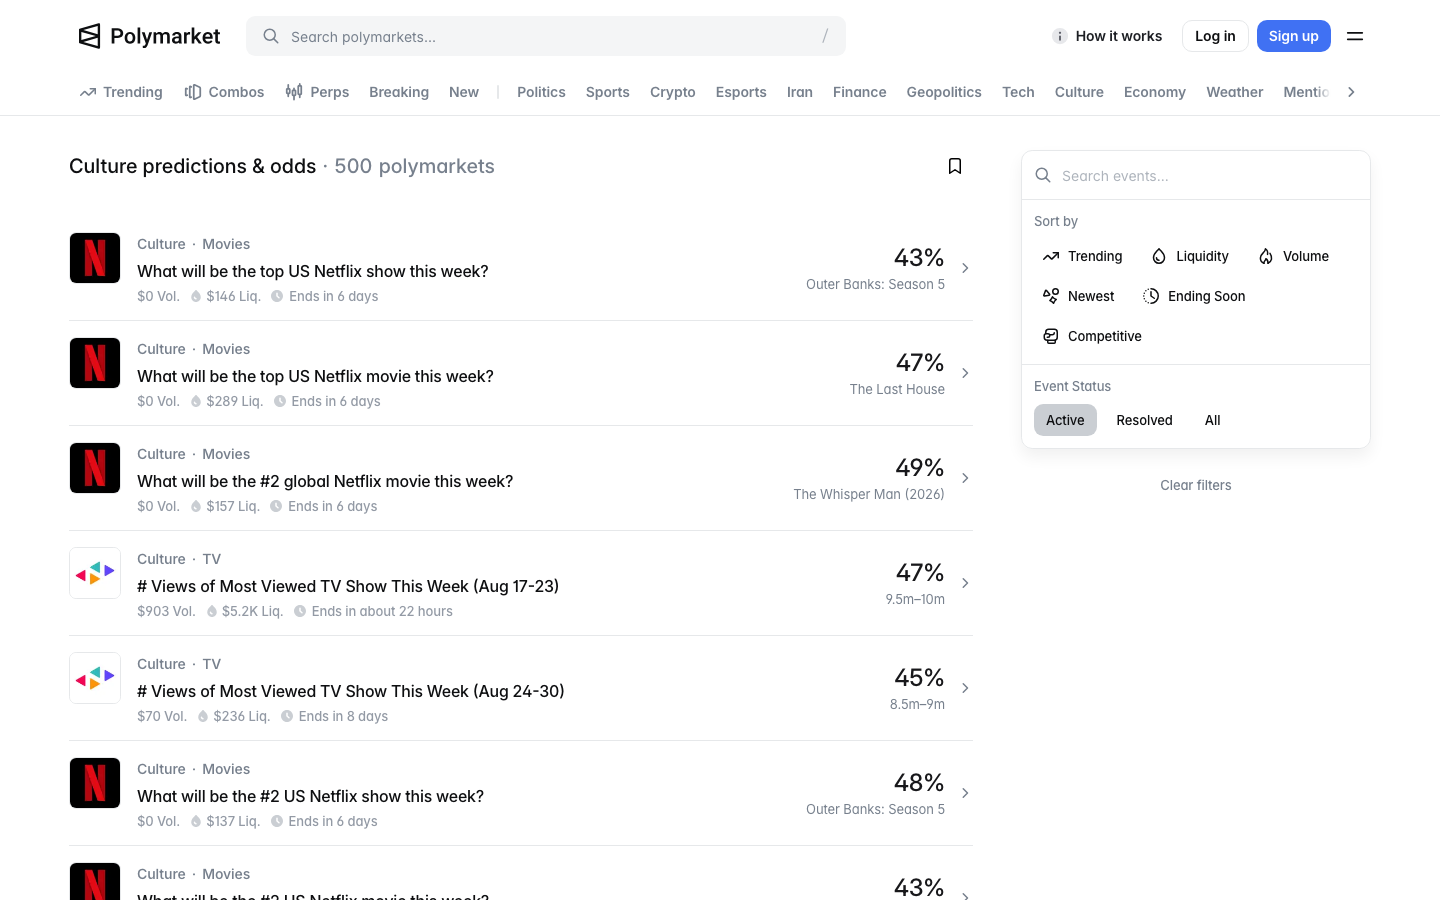Click the Log in button
This screenshot has width=1440, height=900.
coord(1215,36)
